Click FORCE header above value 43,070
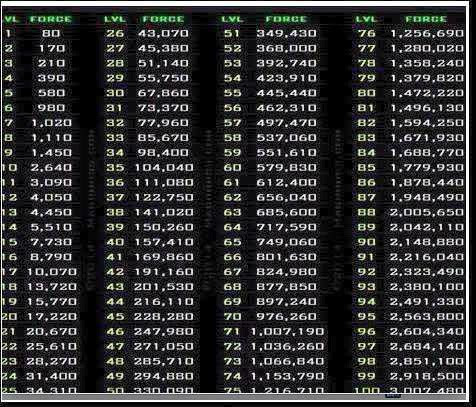 tap(163, 19)
